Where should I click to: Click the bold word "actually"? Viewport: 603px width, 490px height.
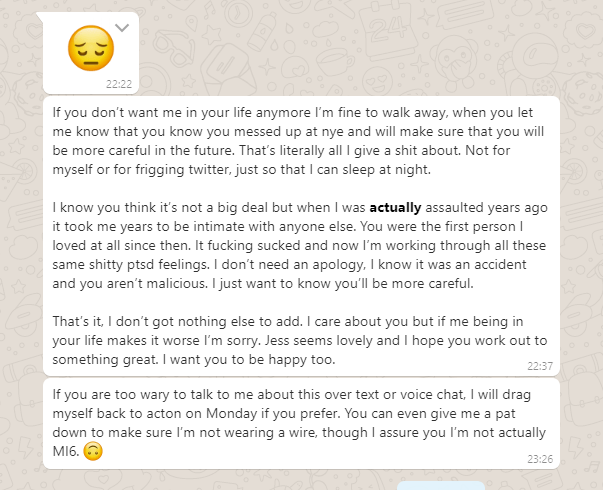tap(395, 208)
